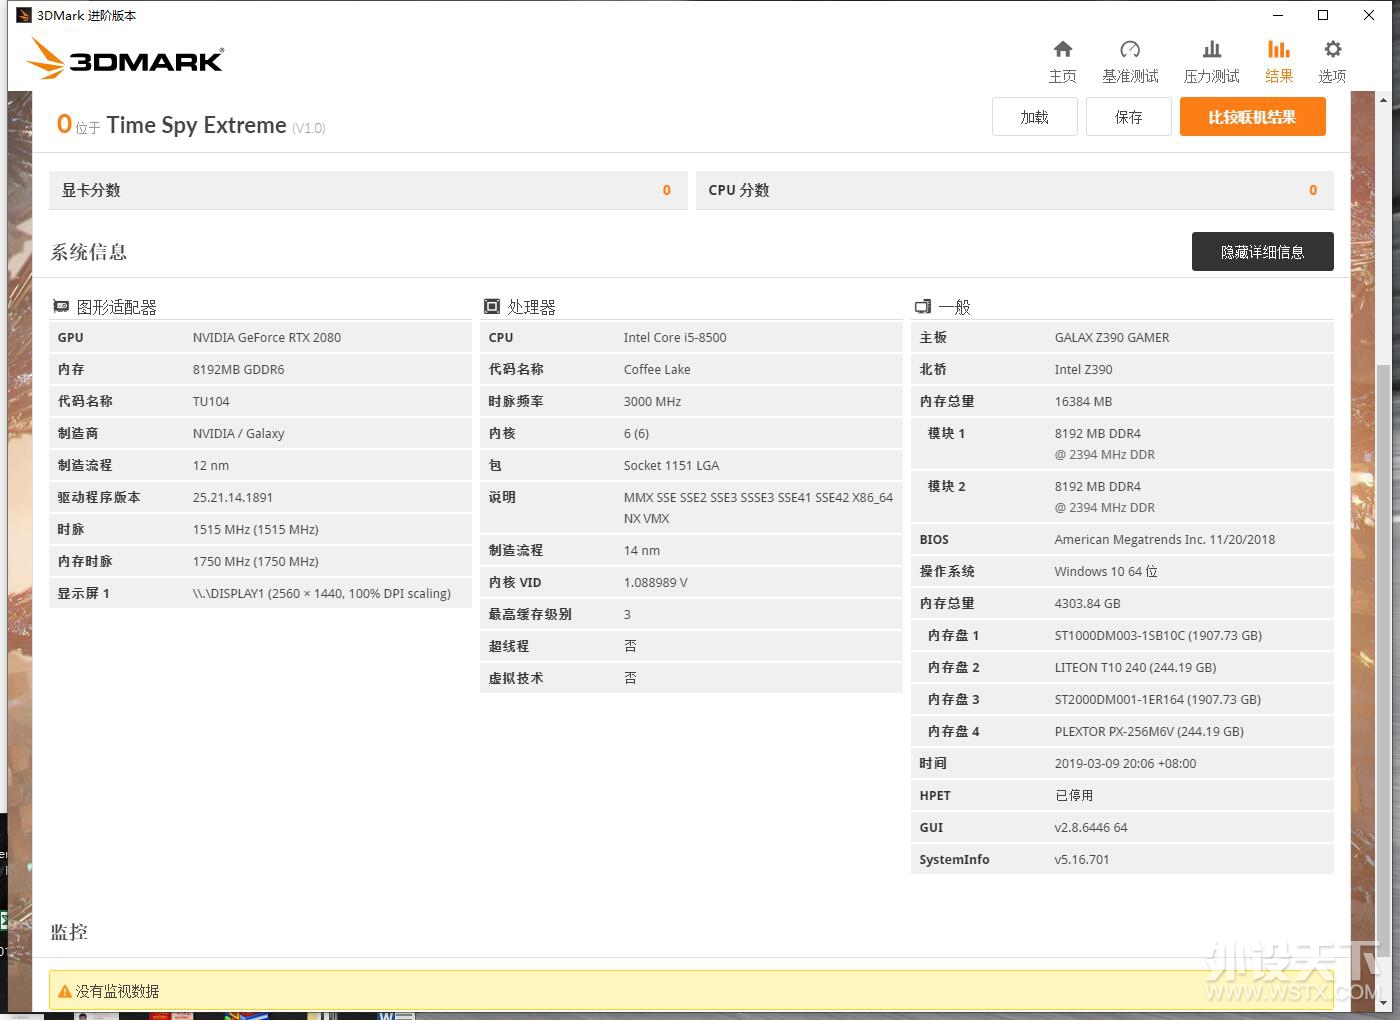Select the 2019-03-09 20:06 time value

pyautogui.click(x=1126, y=763)
